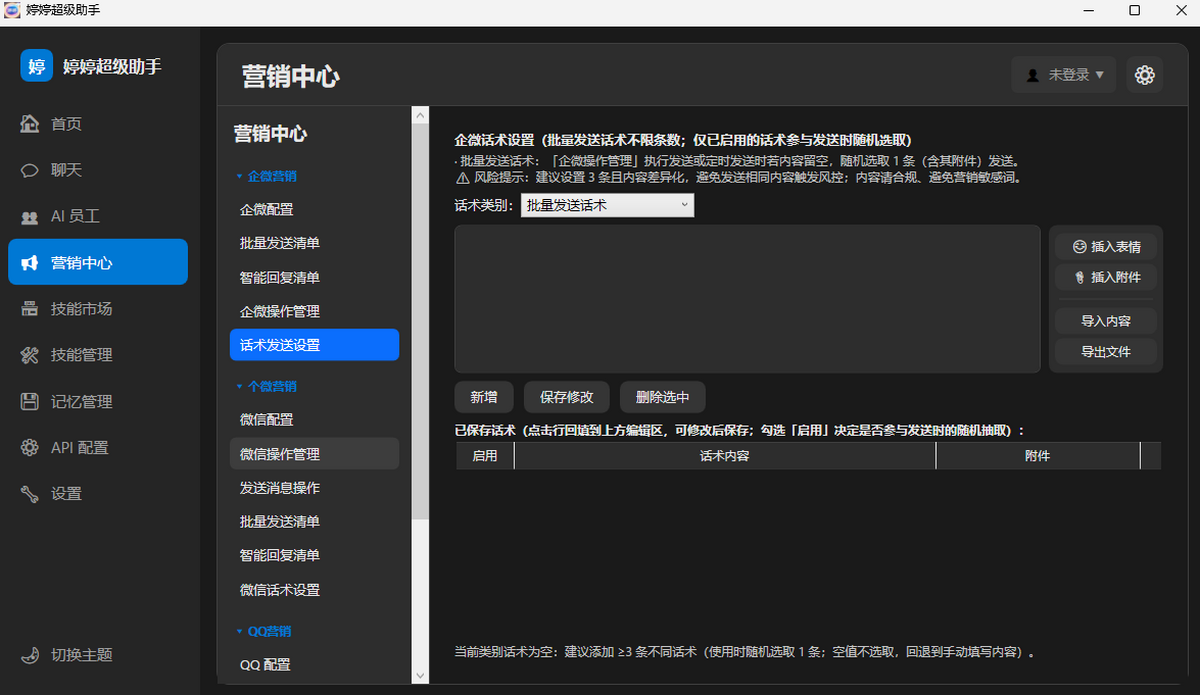Collapse the 企微营销 tree section
Image resolution: width=1200 pixels, height=695 pixels.
(x=266, y=176)
